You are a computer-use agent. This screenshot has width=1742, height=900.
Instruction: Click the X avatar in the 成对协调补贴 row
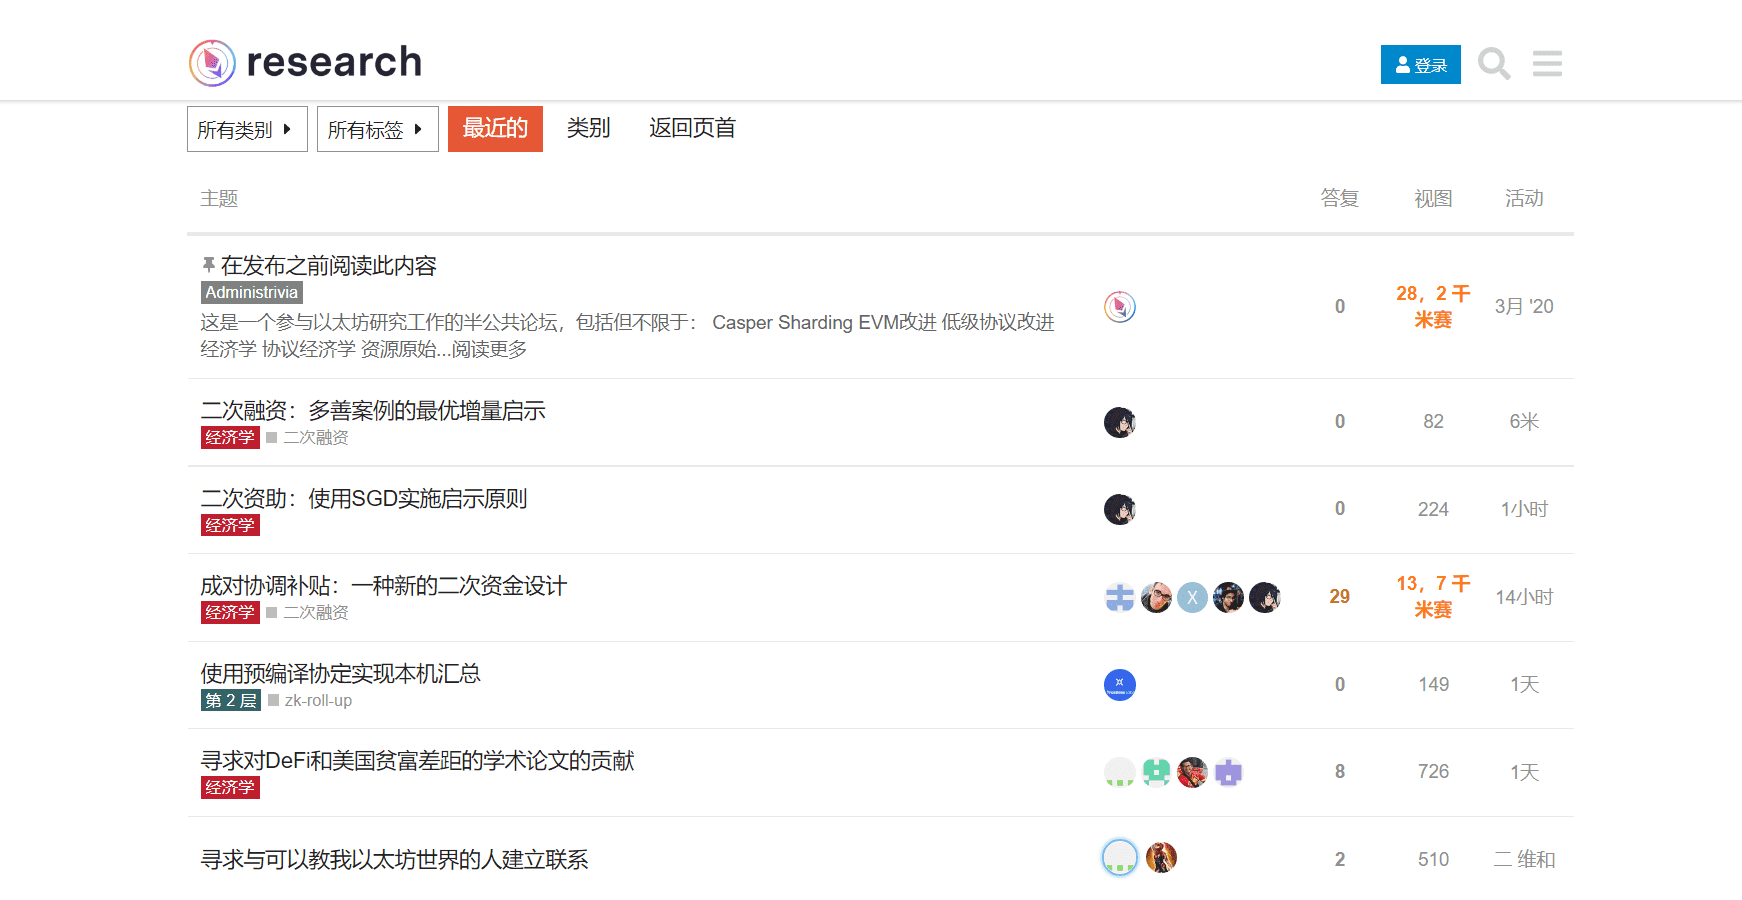click(1192, 596)
